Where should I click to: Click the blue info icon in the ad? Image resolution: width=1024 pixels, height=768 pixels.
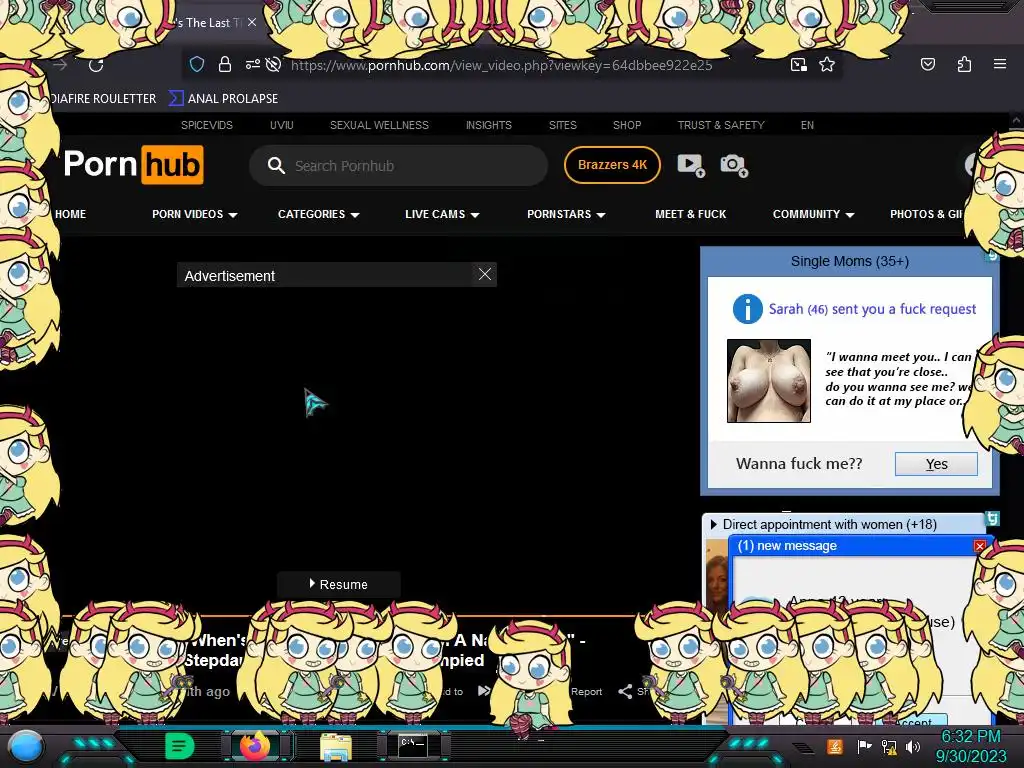pos(747,309)
